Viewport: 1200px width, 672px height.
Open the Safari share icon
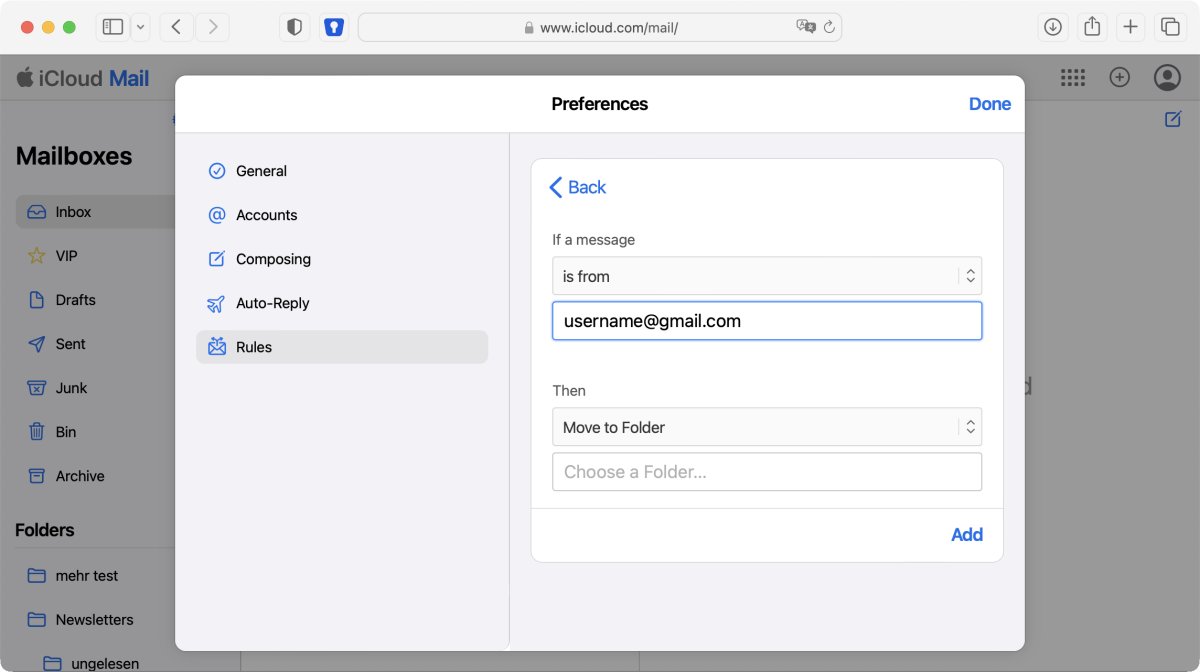pyautogui.click(x=1092, y=27)
